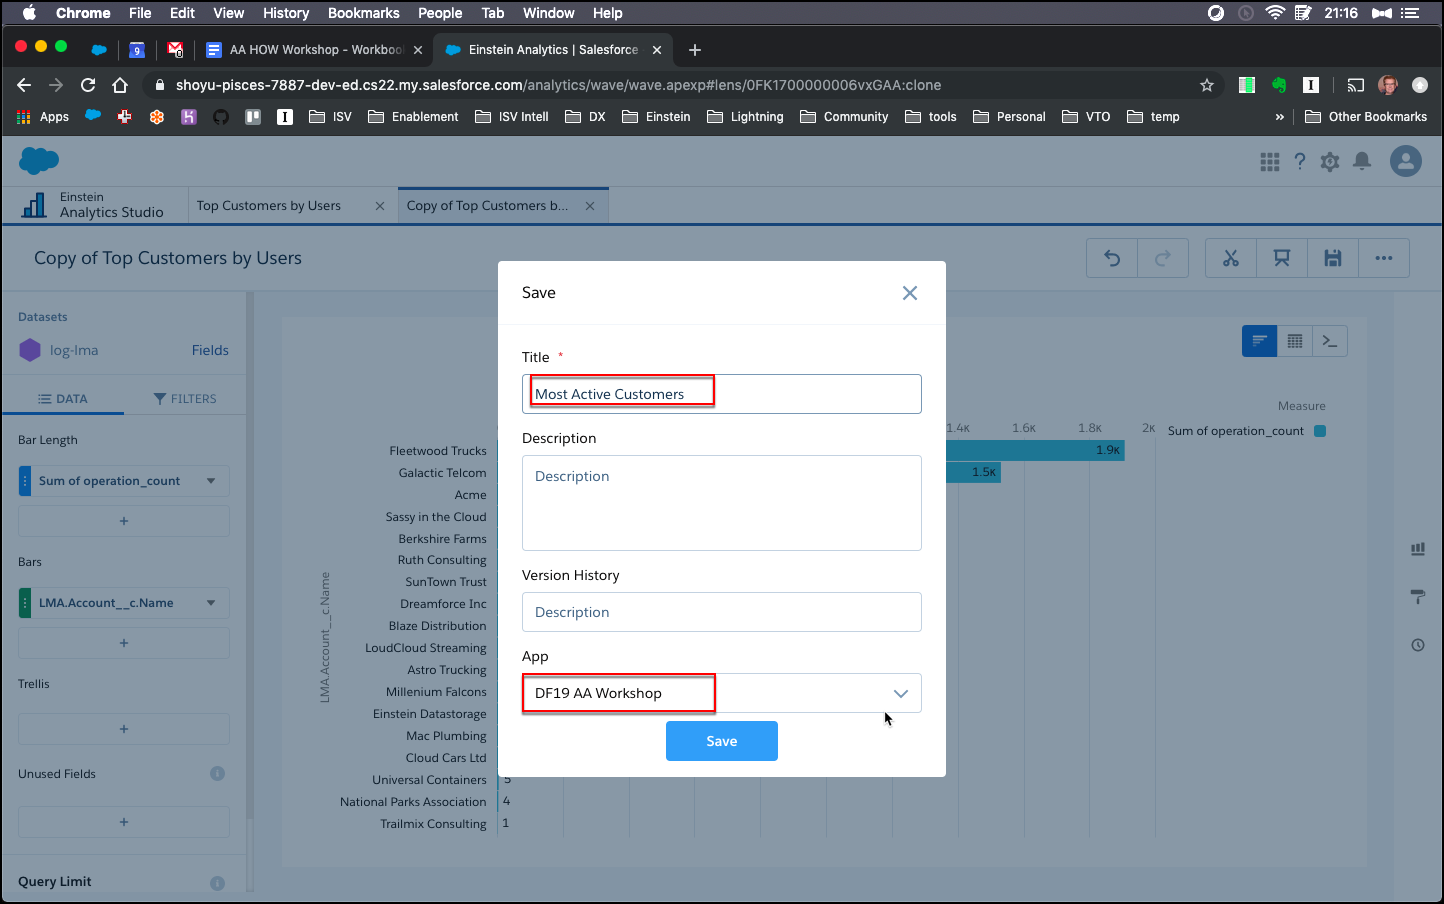Open the Lightning bookmarks folder
Viewport: 1444px width, 904px height.
(x=745, y=117)
